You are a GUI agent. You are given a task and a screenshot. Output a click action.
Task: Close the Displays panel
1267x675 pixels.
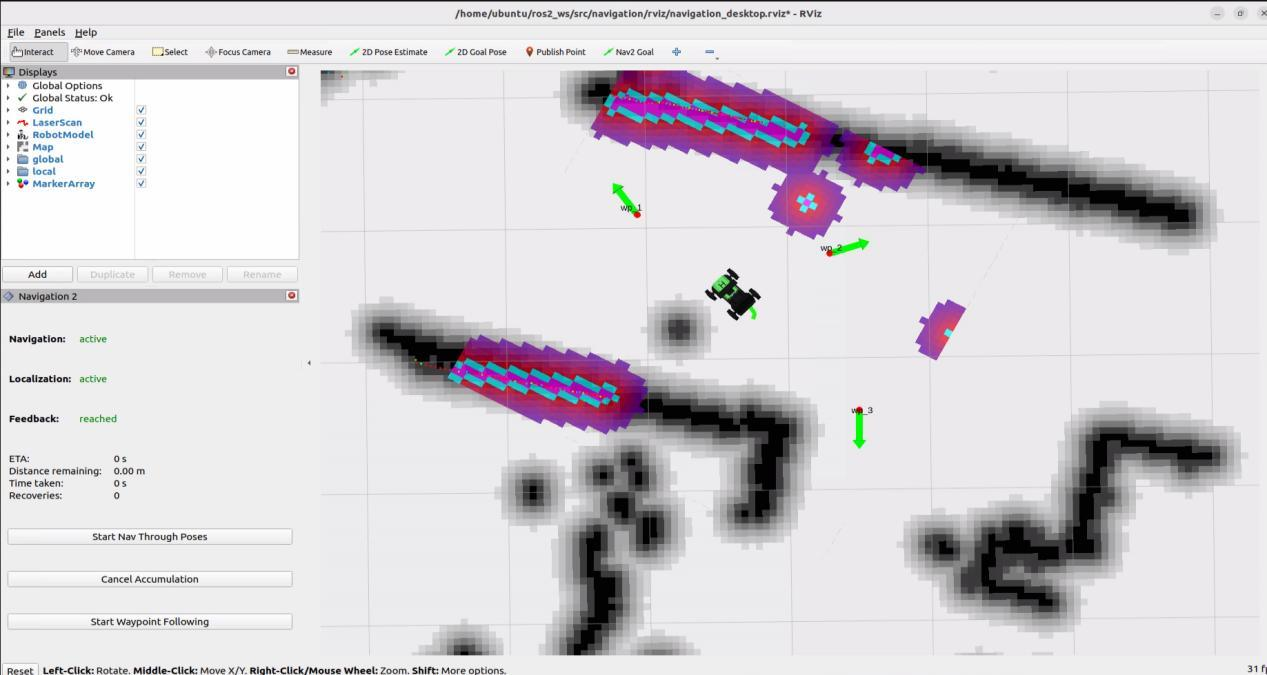(292, 72)
